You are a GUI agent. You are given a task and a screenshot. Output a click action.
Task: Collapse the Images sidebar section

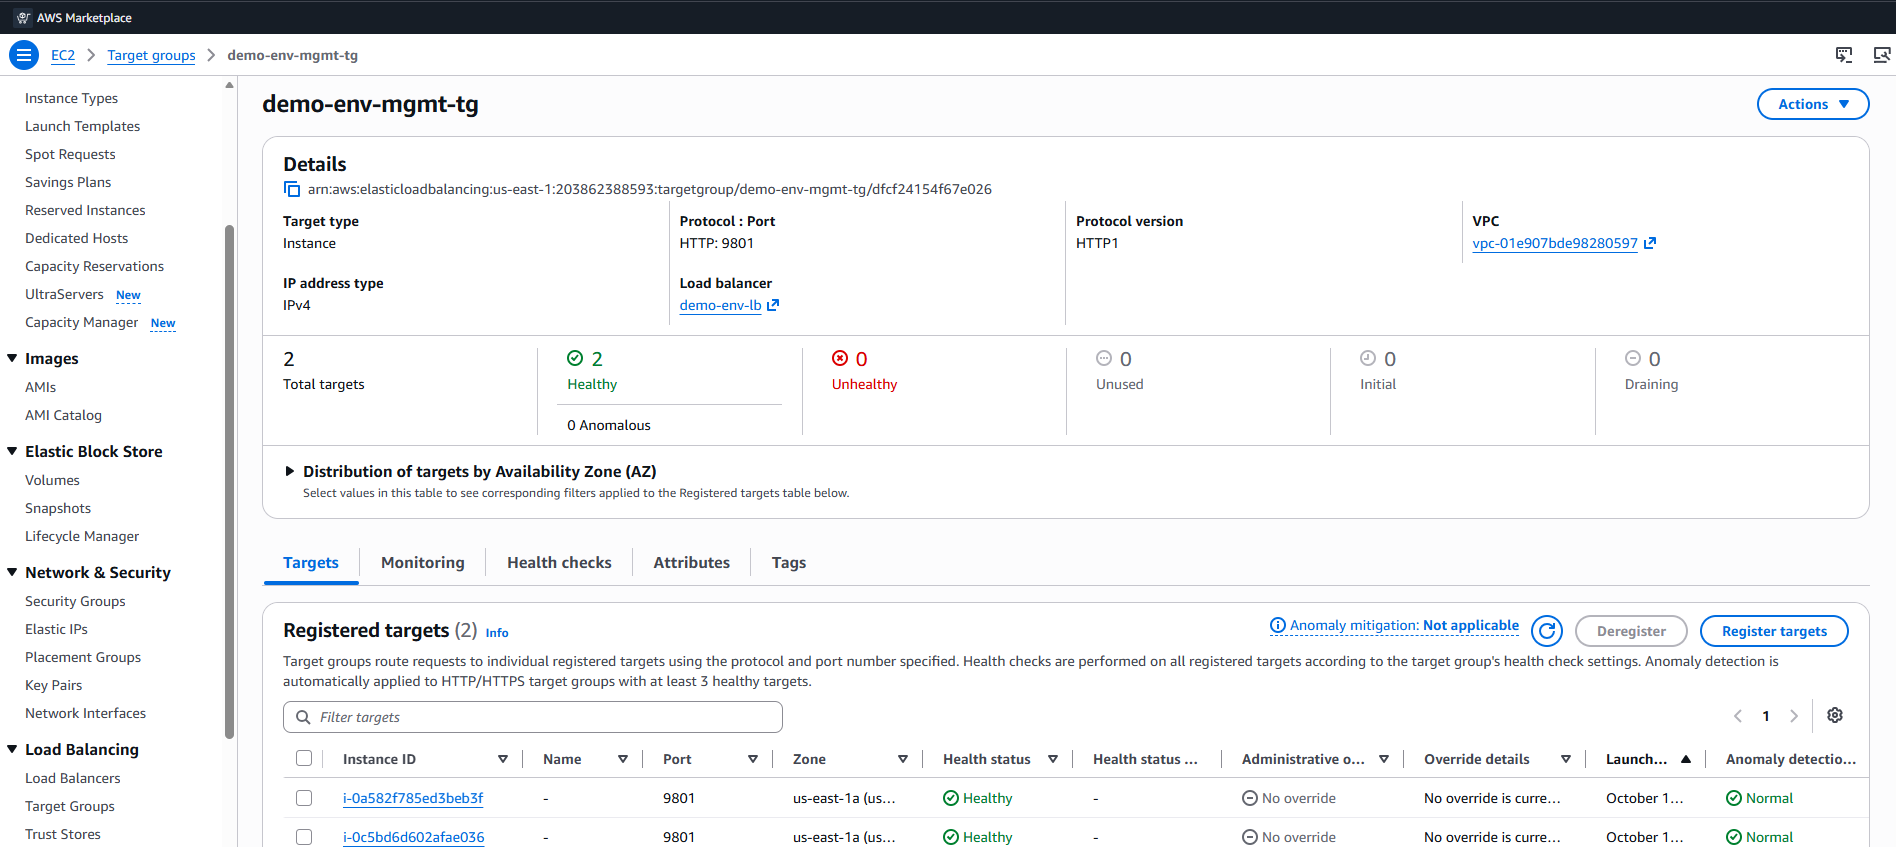(12, 358)
